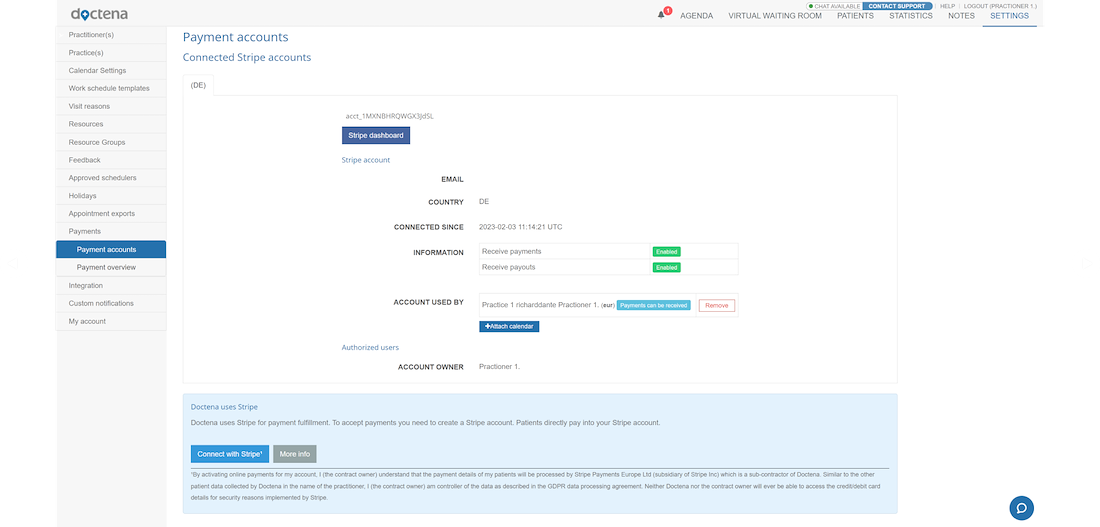Click Connect with Stripe button

229,454
